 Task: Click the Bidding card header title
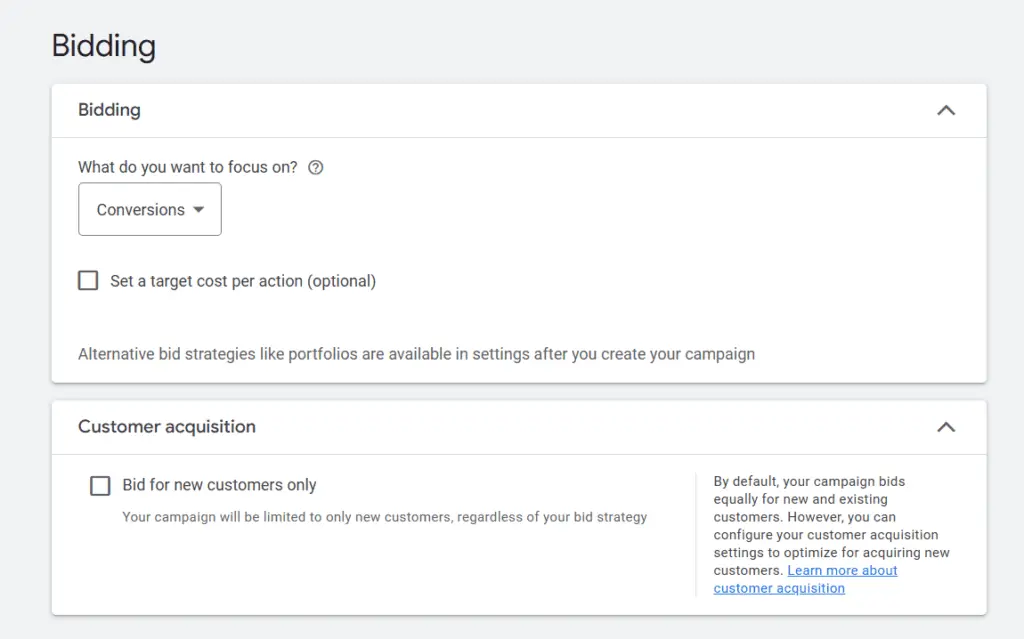click(x=109, y=110)
